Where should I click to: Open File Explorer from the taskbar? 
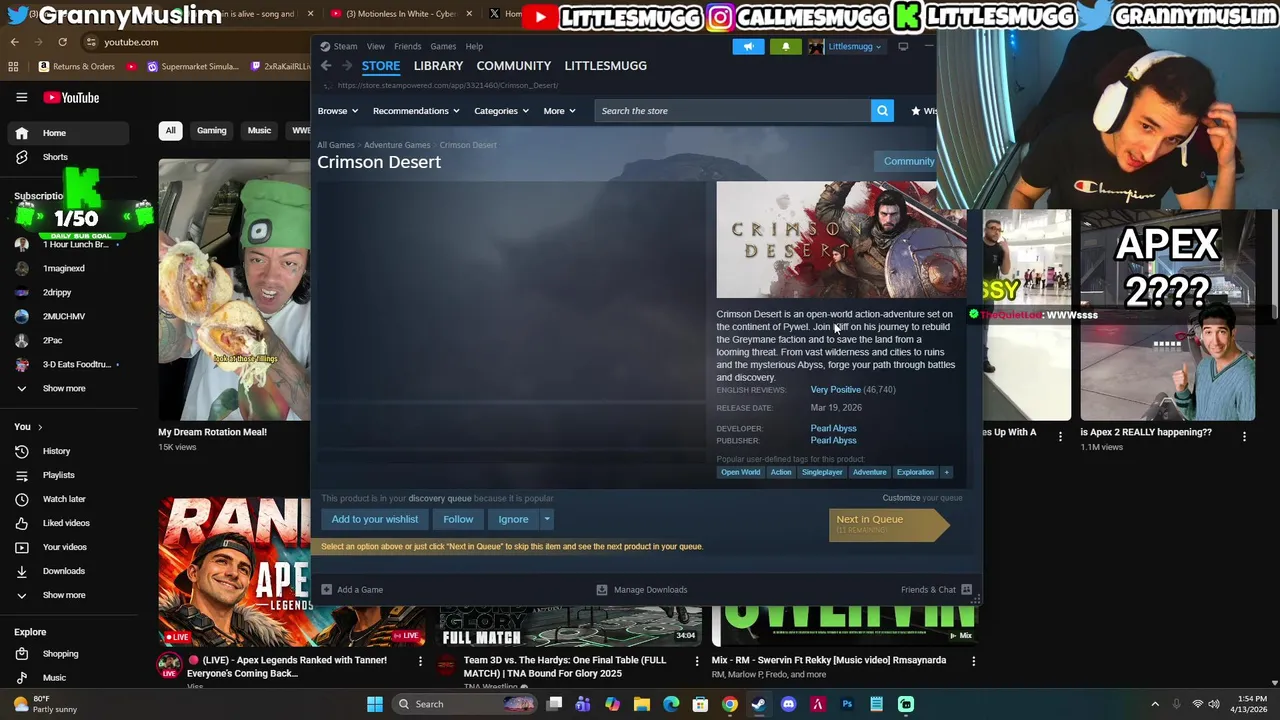pyautogui.click(x=642, y=704)
